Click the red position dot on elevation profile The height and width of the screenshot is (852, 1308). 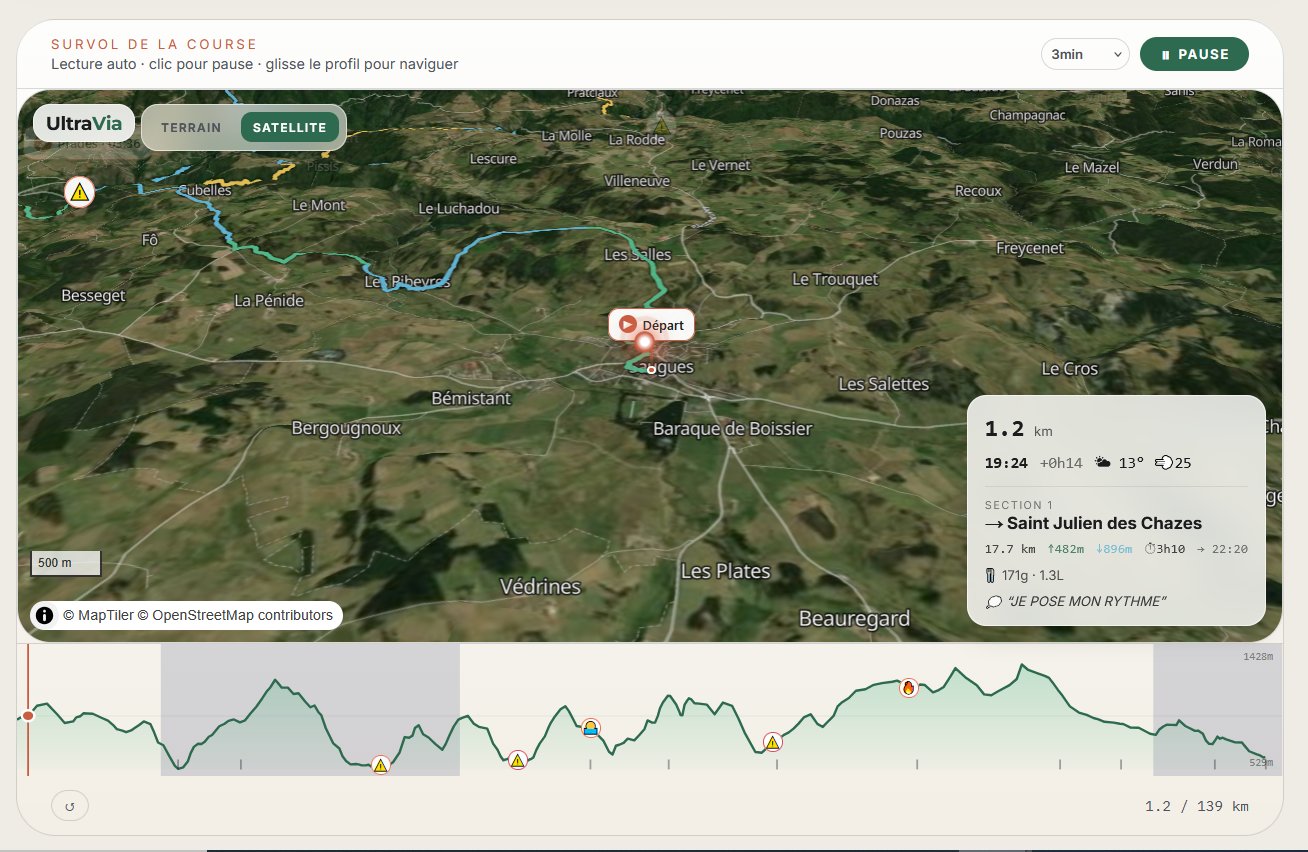[28, 715]
